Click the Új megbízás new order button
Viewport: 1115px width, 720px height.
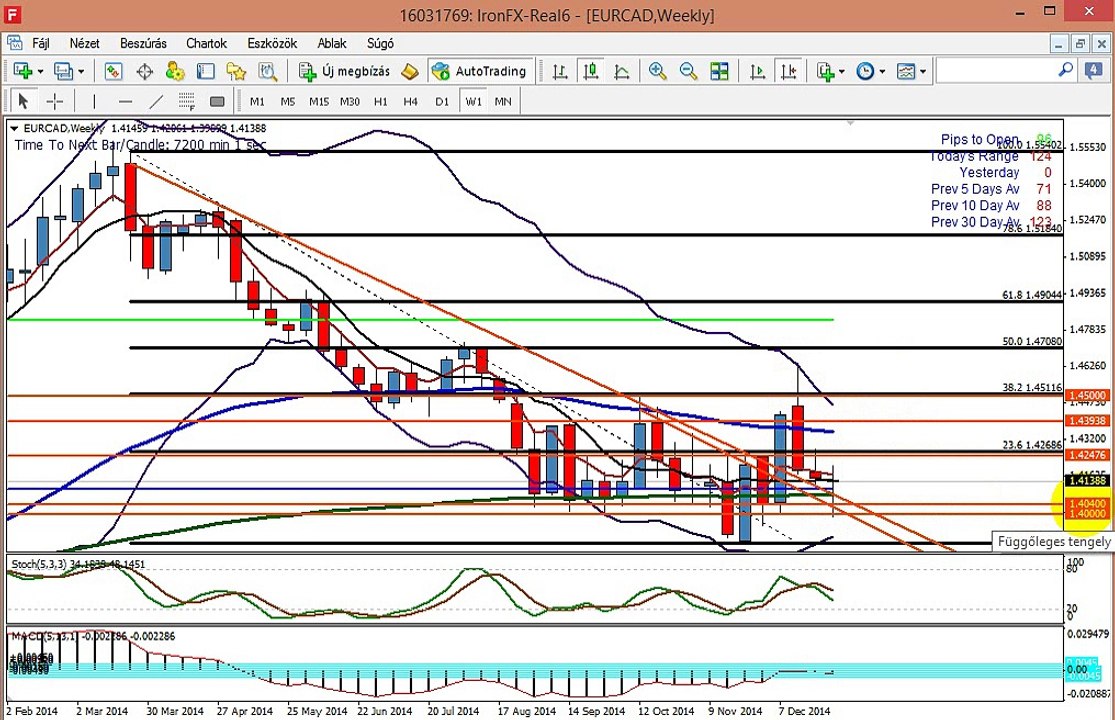point(344,71)
